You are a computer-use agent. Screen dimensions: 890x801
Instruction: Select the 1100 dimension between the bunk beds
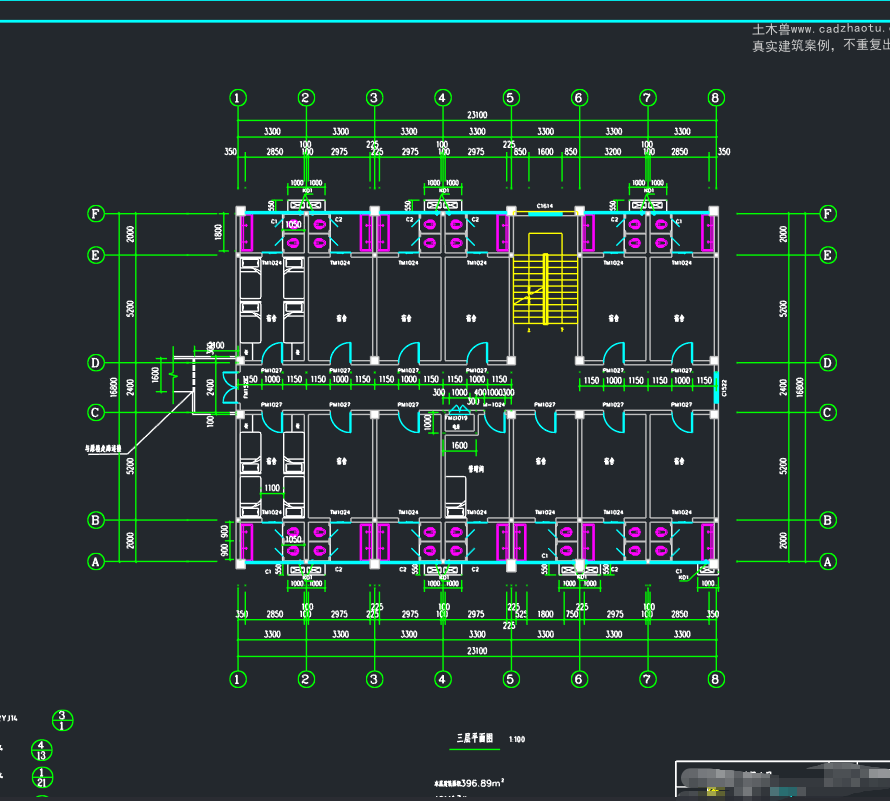(x=272, y=488)
